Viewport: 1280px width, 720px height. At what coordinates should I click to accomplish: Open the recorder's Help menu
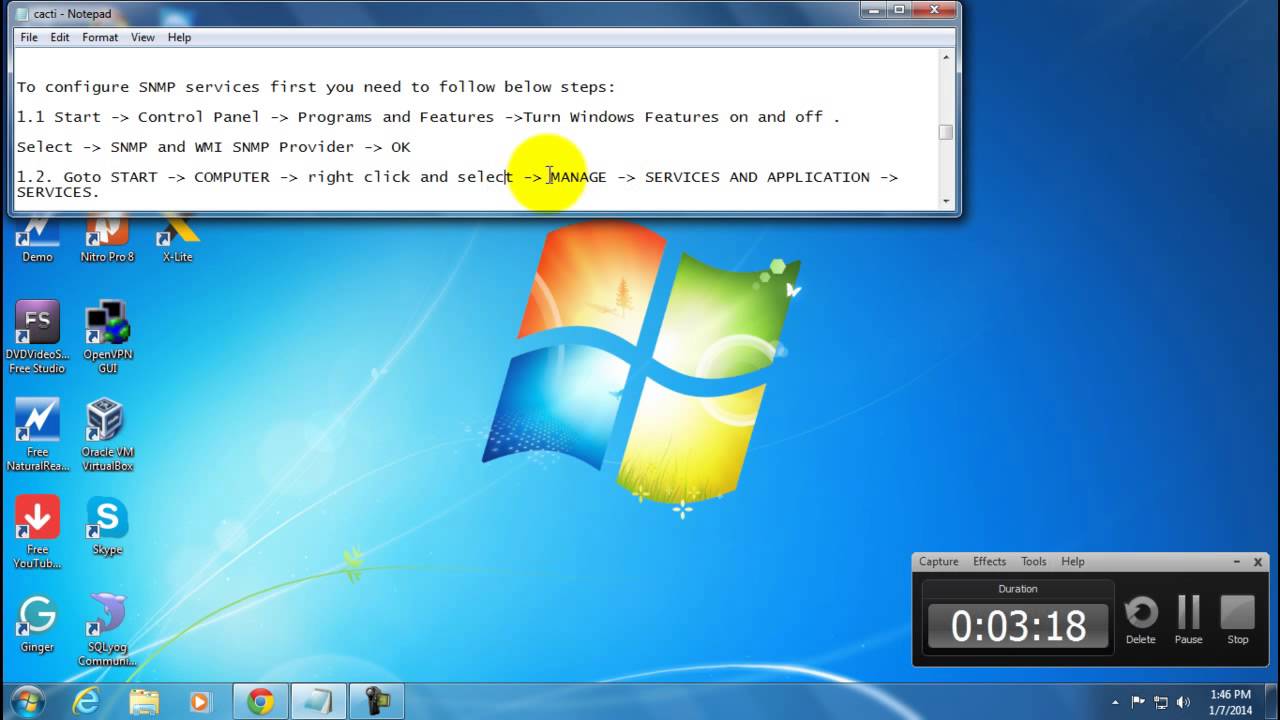pos(1073,561)
